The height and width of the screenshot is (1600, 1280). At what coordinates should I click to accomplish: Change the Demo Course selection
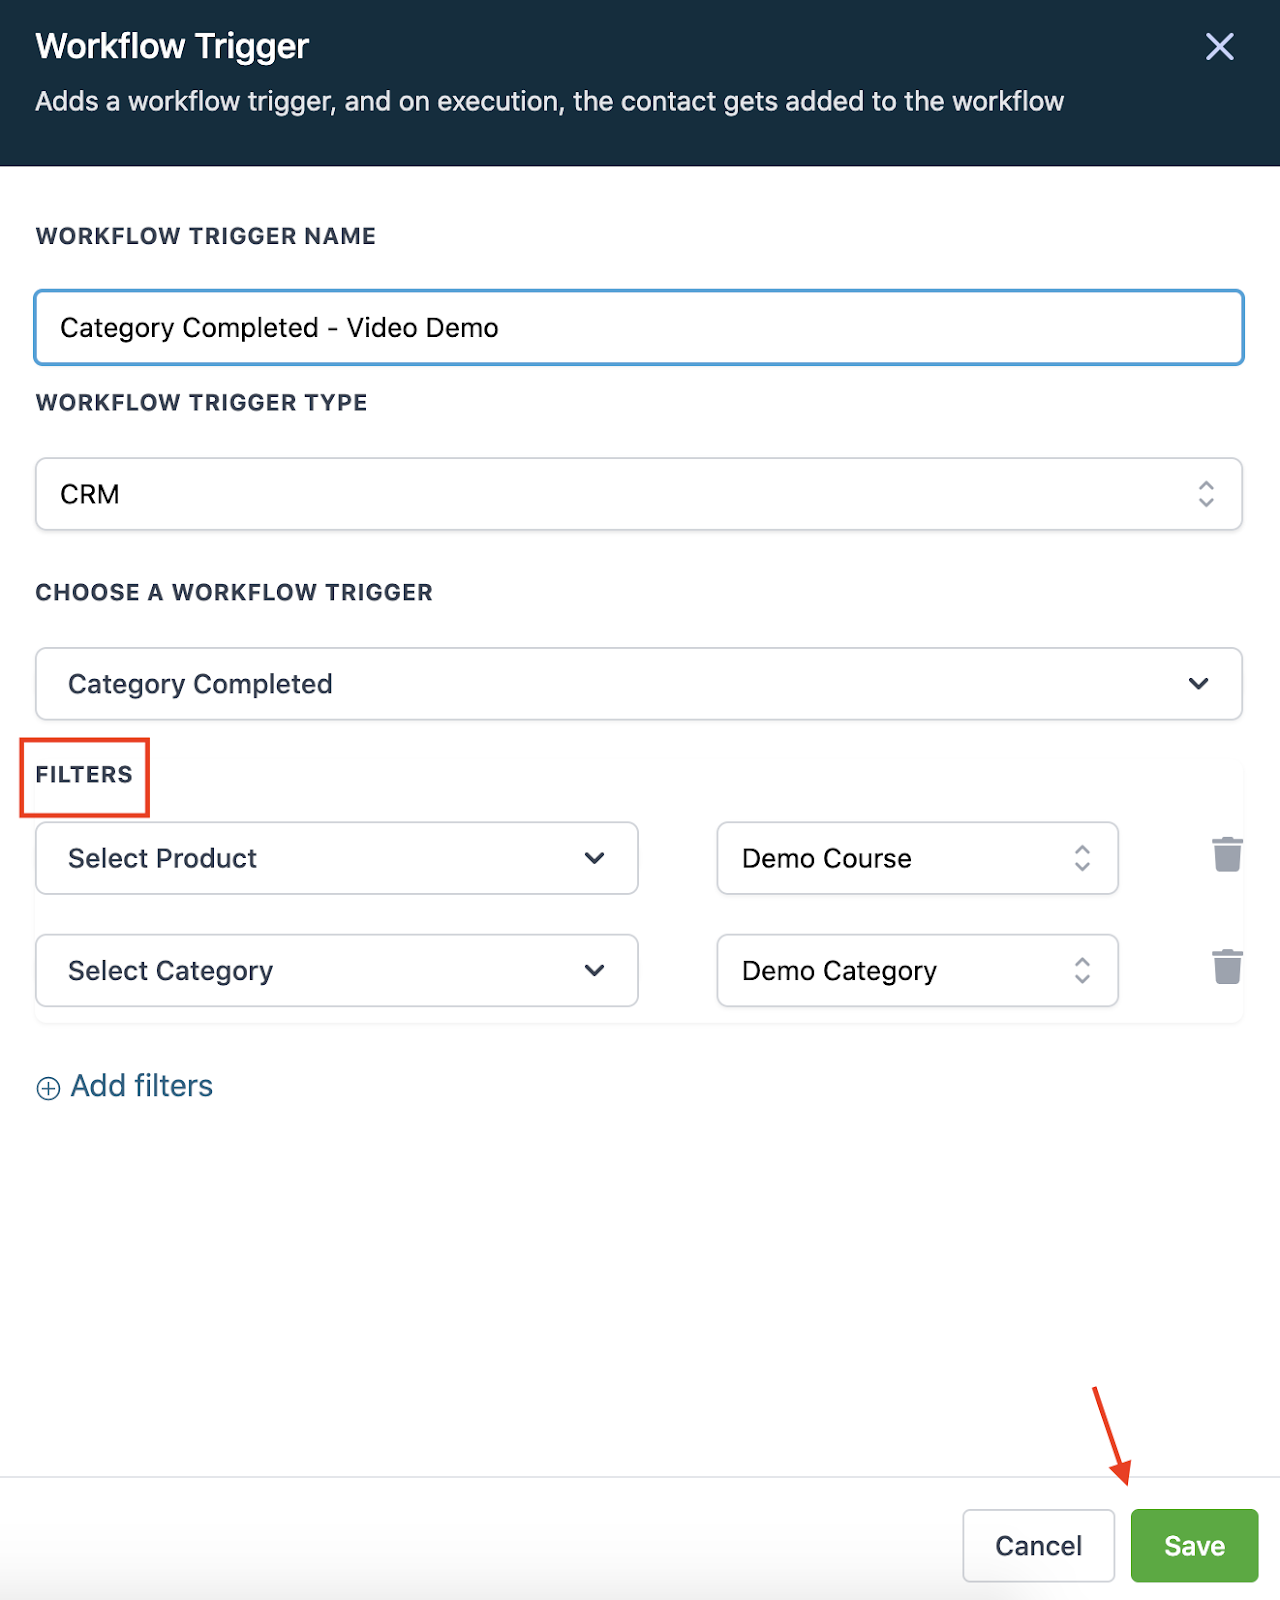917,858
